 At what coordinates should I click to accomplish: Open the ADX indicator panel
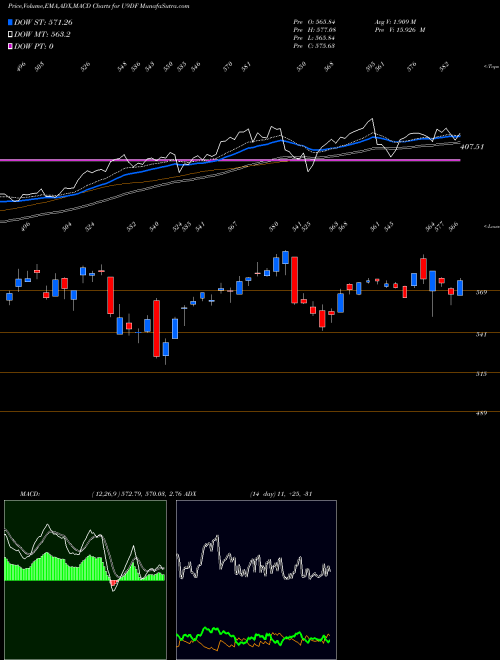(x=256, y=580)
